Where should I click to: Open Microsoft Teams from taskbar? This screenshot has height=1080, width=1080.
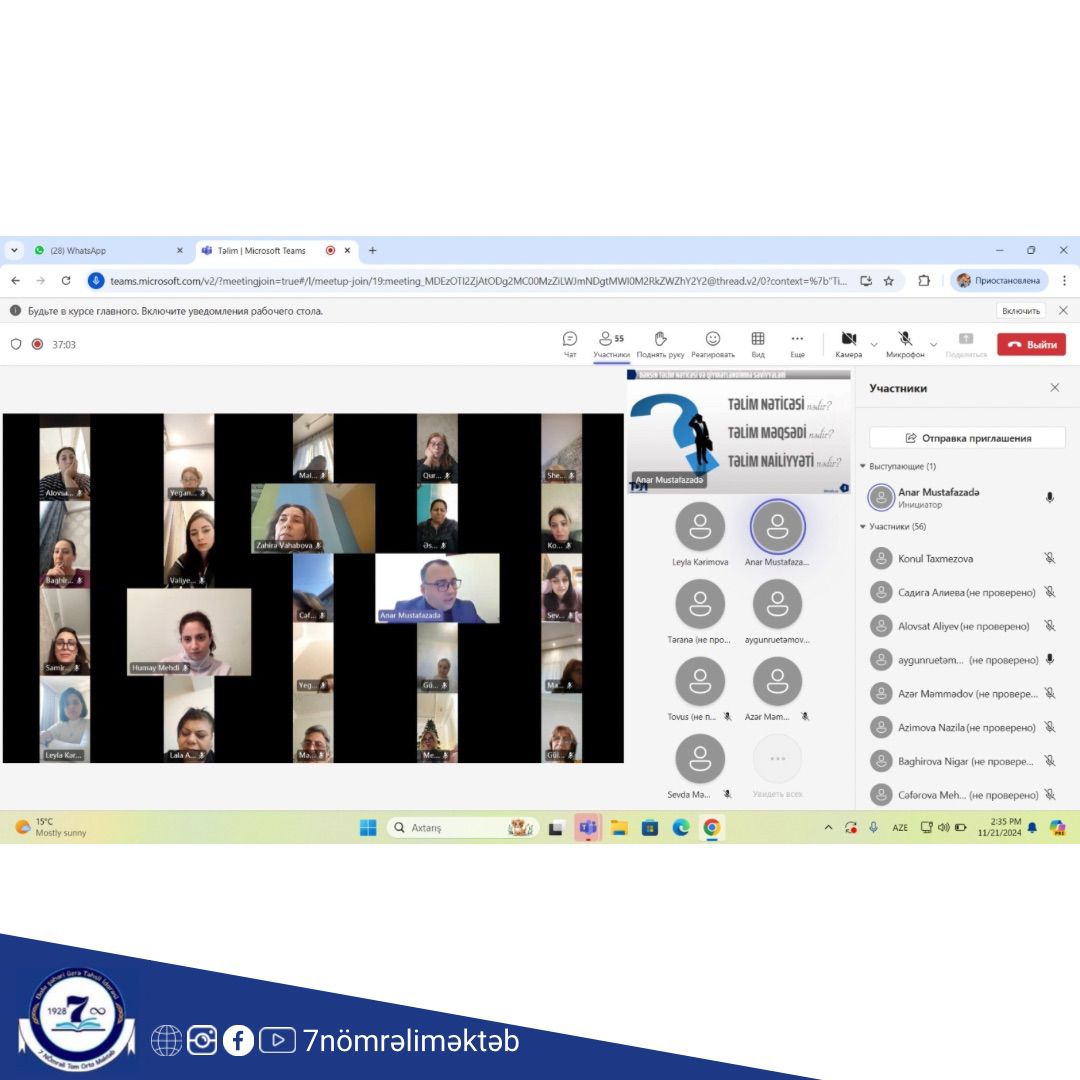coord(588,828)
